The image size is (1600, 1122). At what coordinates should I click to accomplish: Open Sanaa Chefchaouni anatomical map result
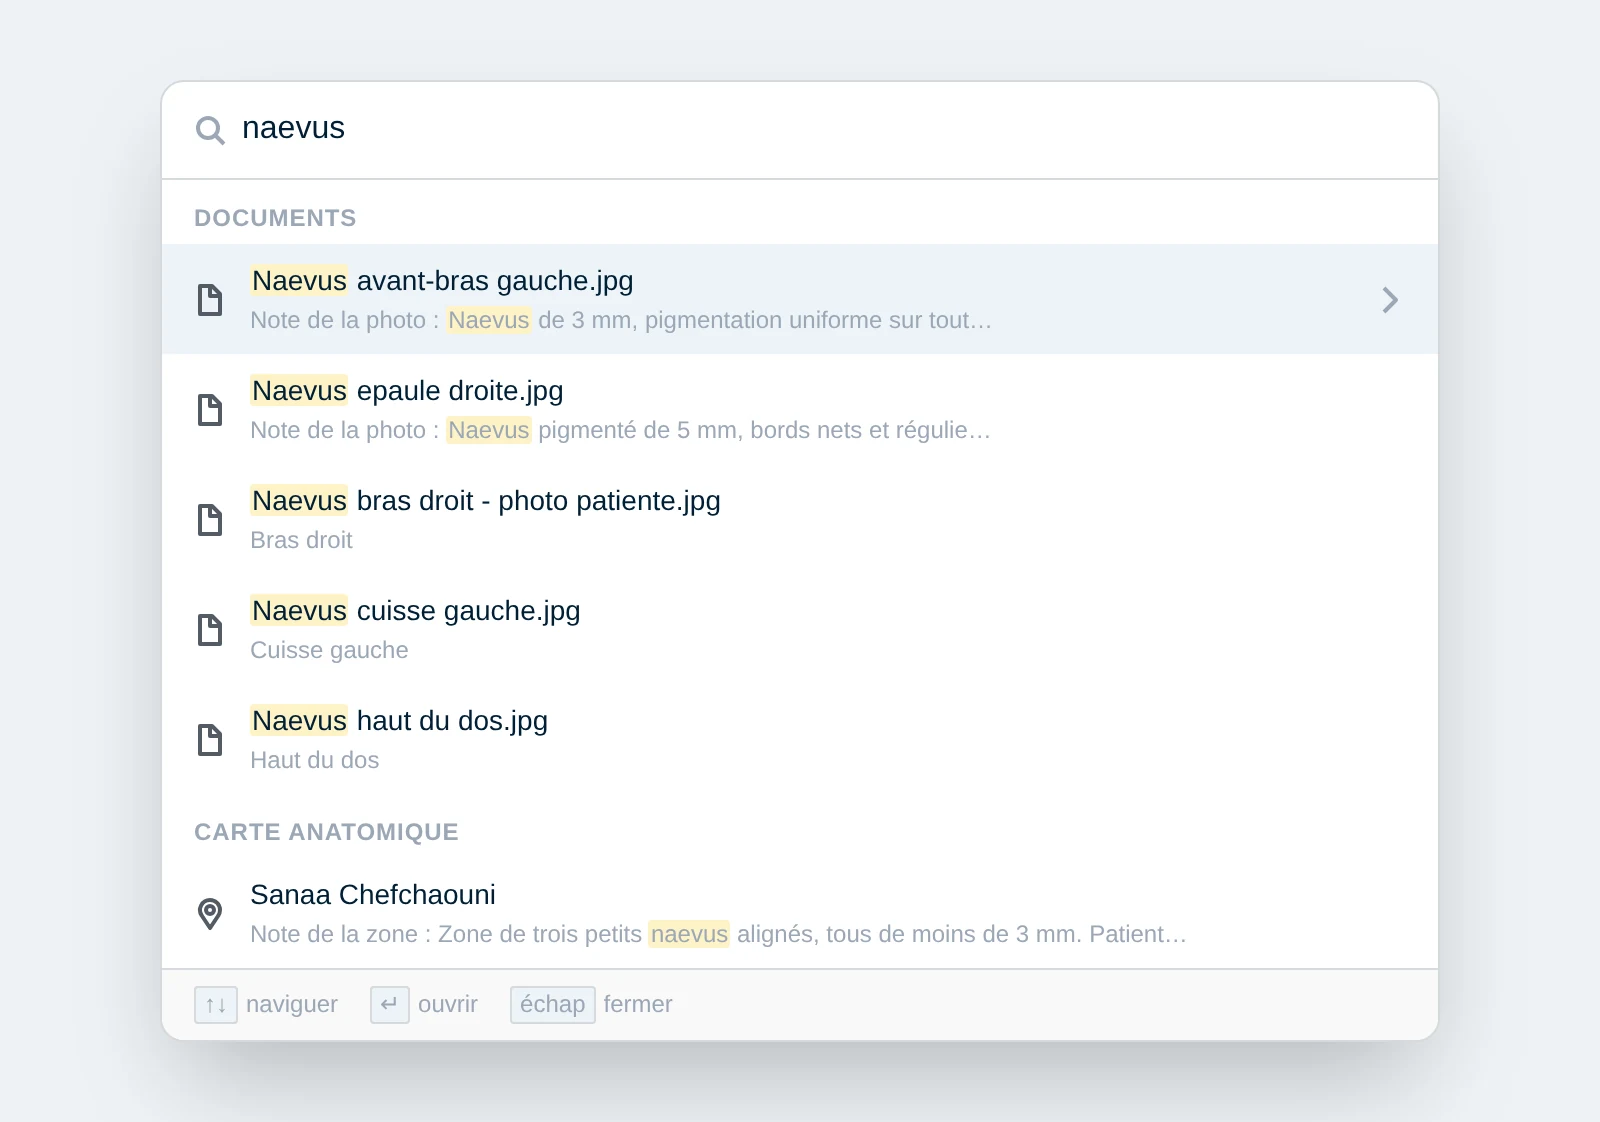[x=800, y=913]
